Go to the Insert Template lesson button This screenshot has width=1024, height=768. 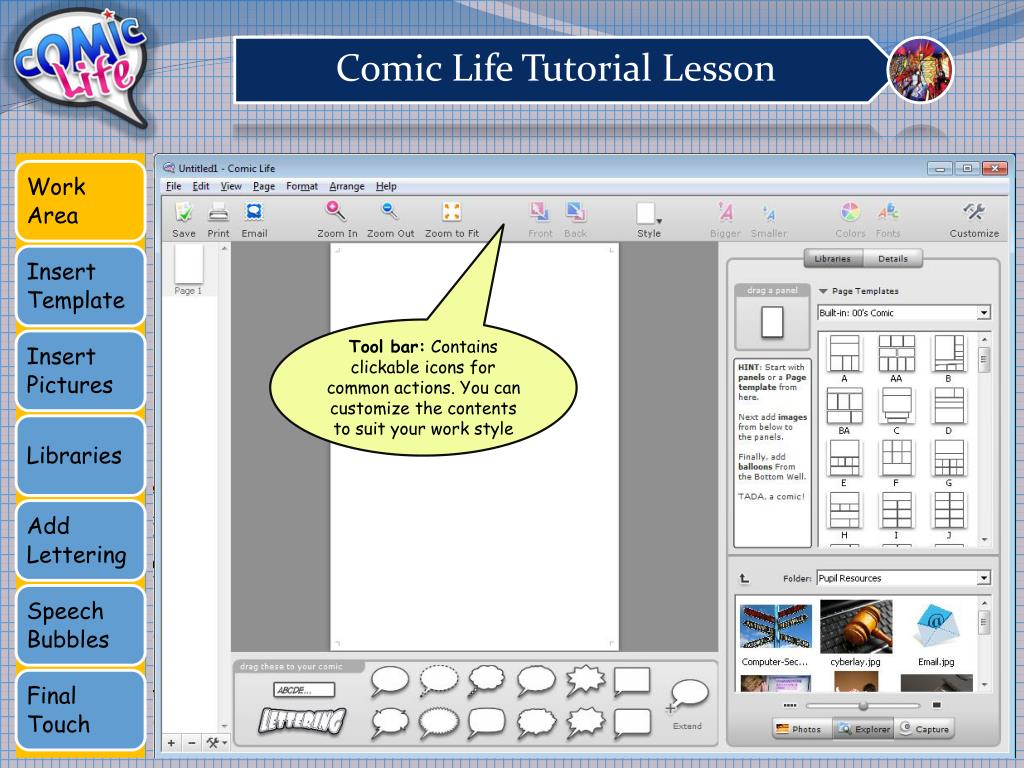pyautogui.click(x=80, y=286)
